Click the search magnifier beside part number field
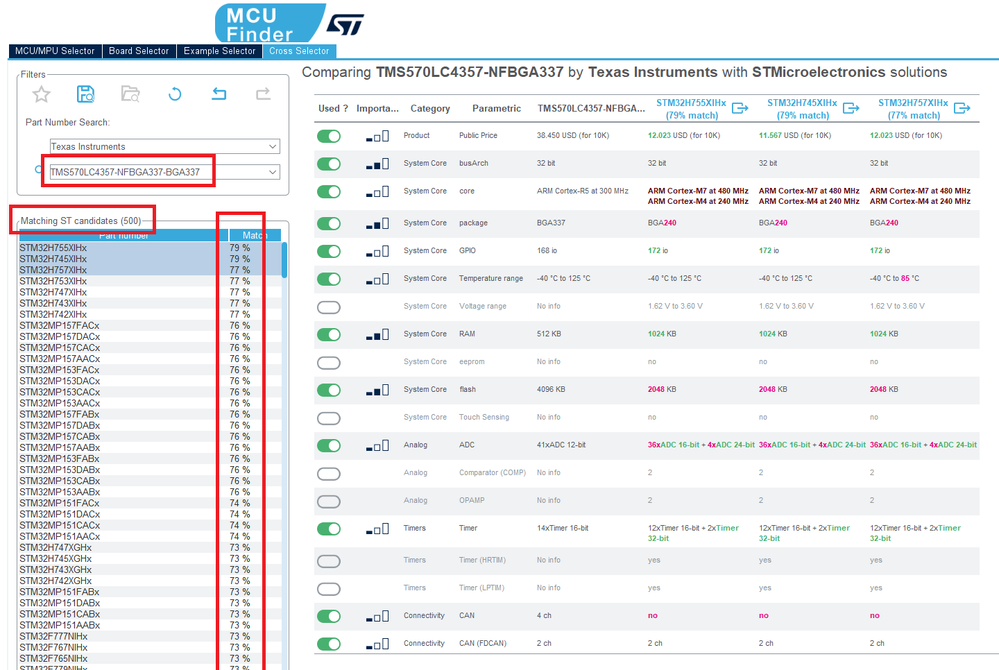 pos(38,169)
